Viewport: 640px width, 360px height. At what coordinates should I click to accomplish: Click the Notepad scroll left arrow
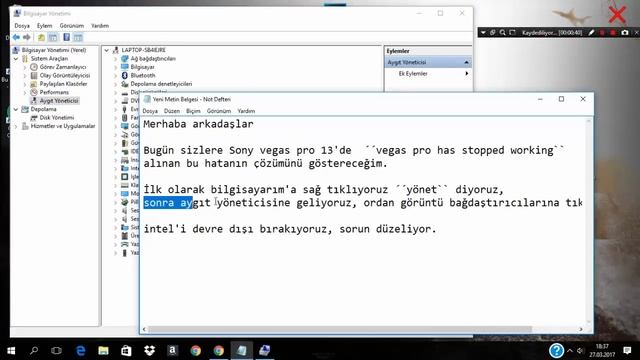[144, 329]
